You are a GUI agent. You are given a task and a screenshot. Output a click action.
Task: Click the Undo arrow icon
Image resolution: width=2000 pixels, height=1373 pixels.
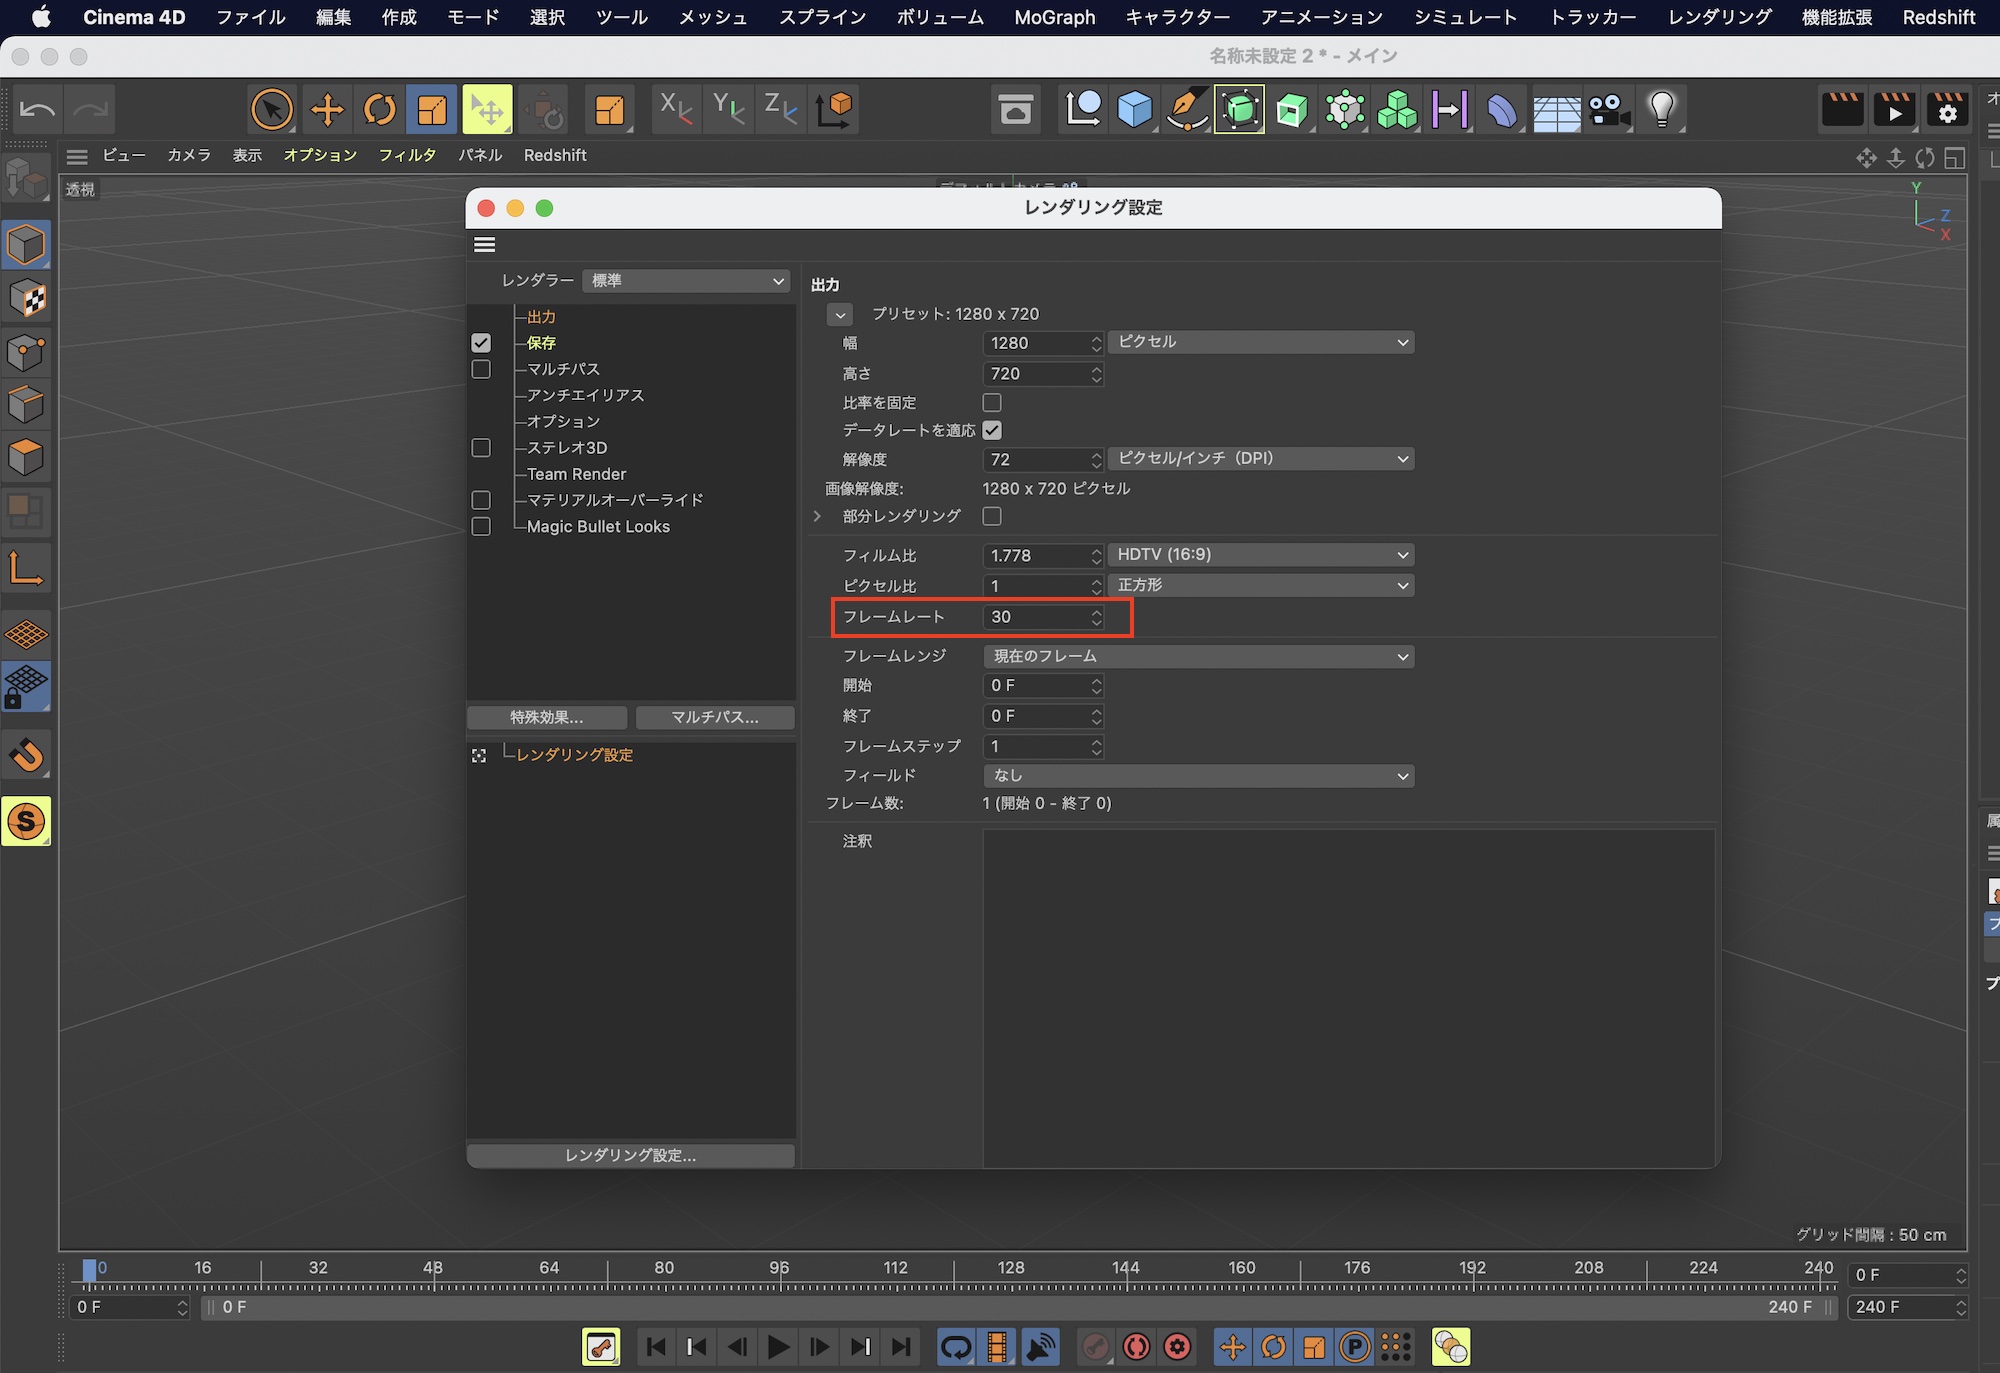pyautogui.click(x=38, y=109)
